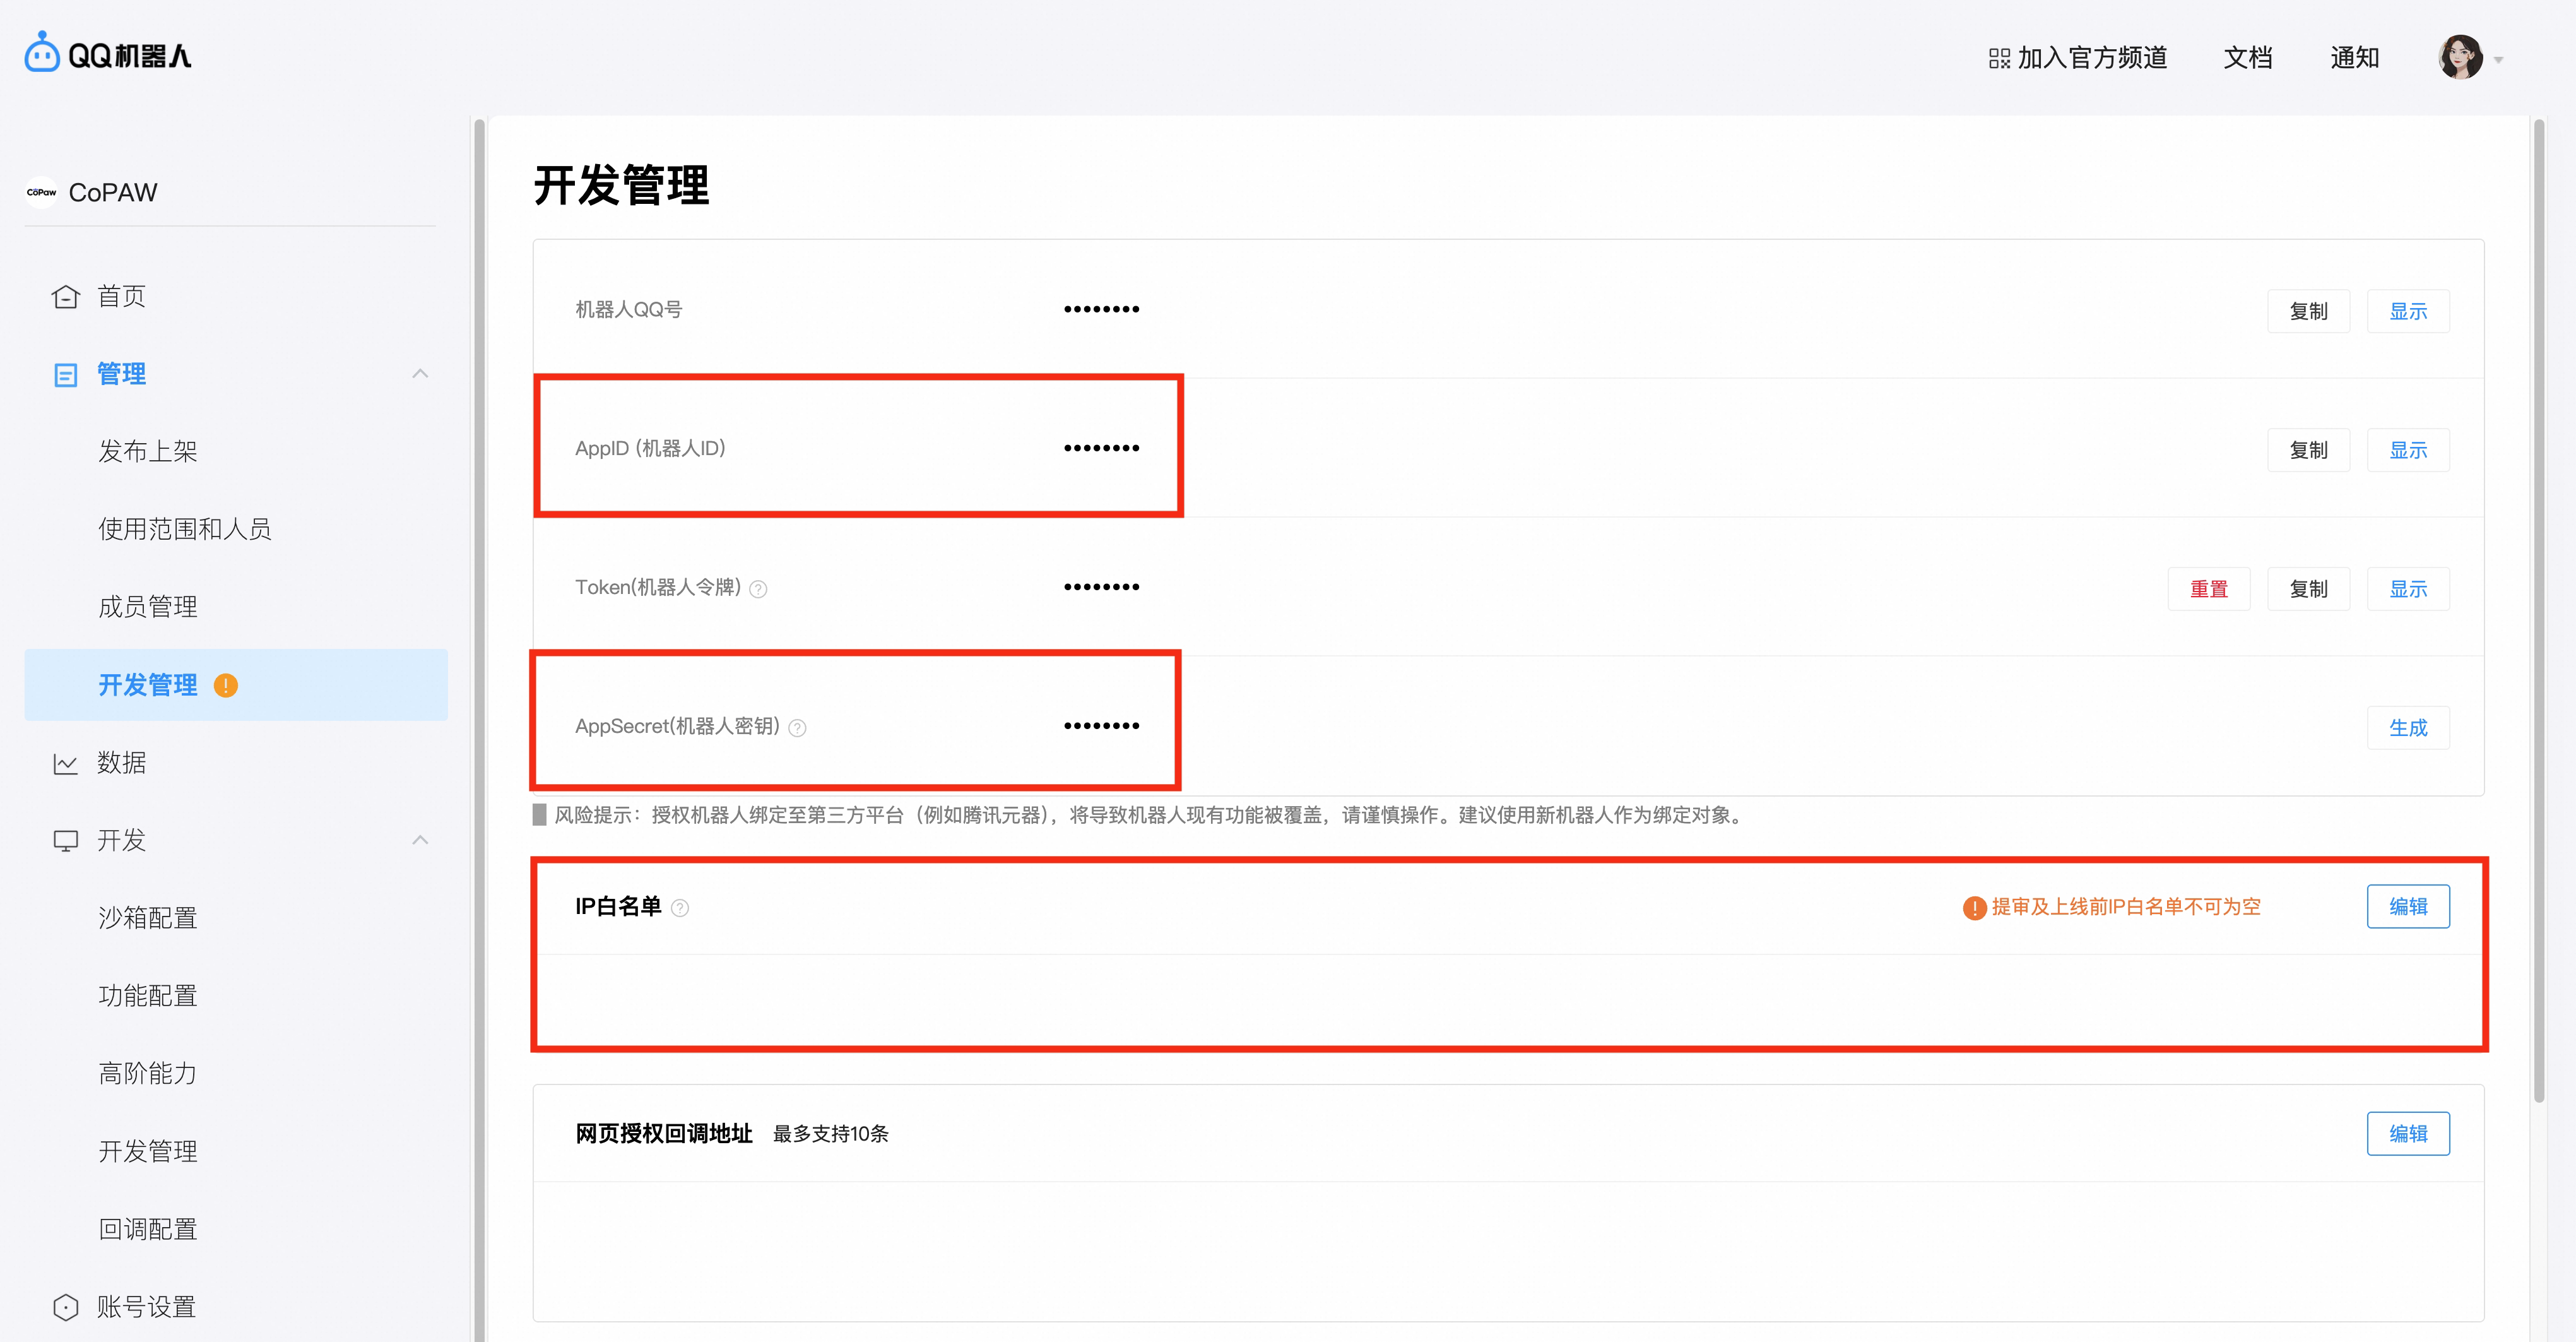Click the 数据 chart icon in the sidebar

tap(65, 764)
